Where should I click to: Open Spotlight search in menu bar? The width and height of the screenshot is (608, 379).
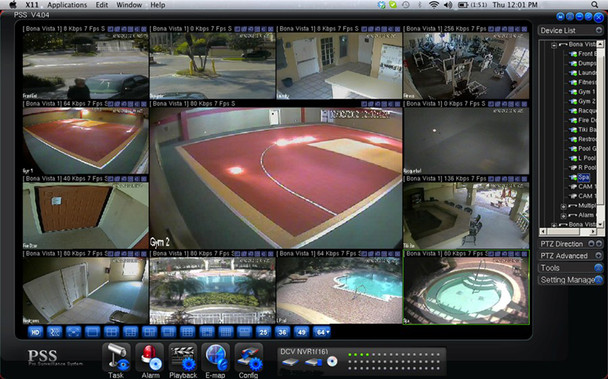(594, 5)
